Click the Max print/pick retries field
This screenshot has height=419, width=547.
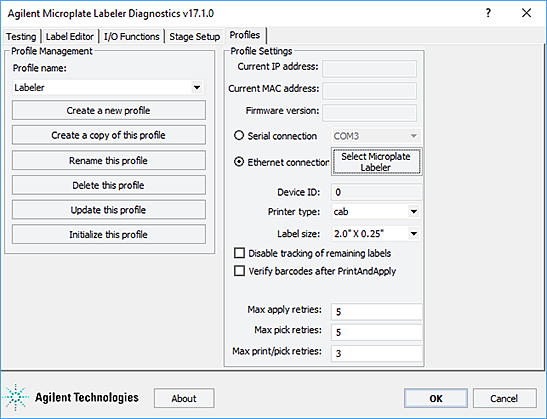[376, 353]
